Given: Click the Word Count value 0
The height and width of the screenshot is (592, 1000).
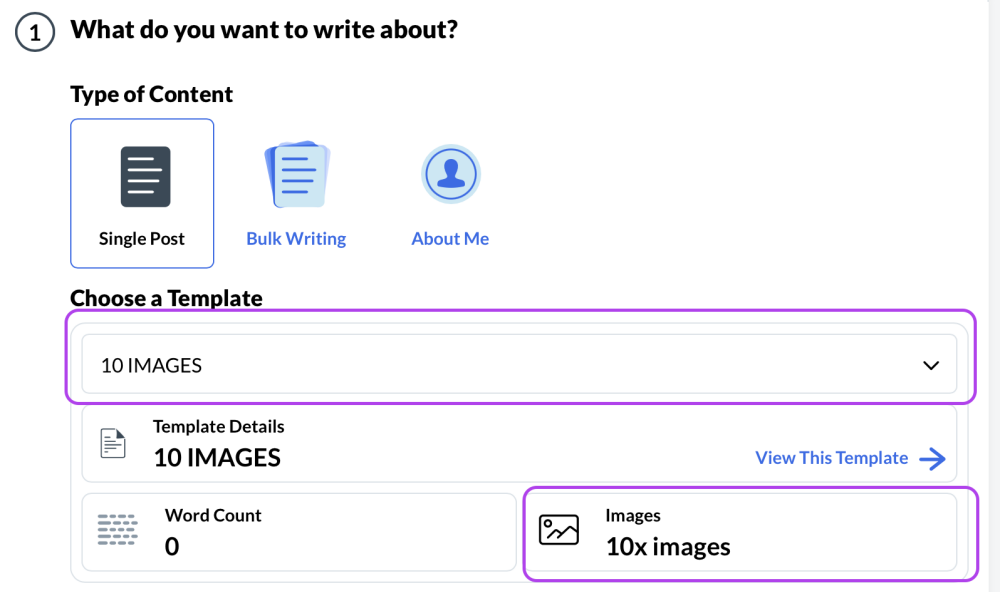Looking at the screenshot, I should coord(172,546).
